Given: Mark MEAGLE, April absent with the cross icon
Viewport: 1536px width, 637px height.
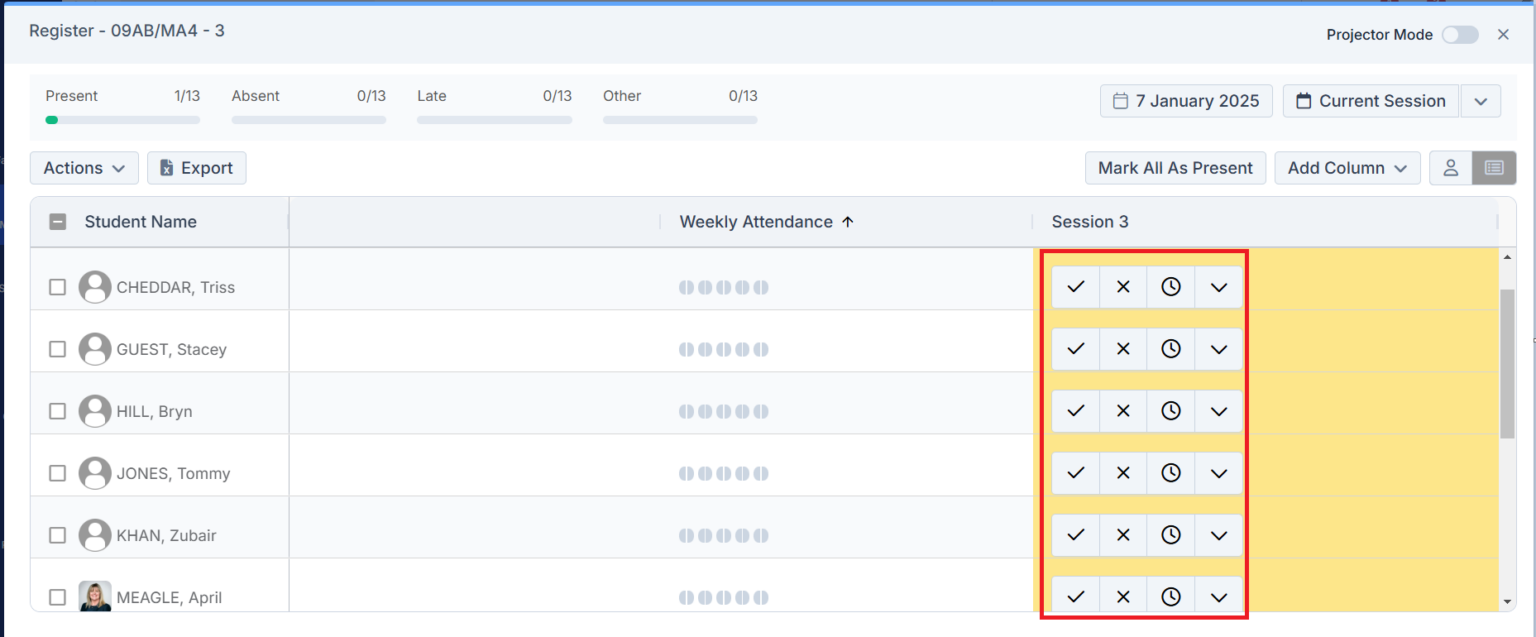Looking at the screenshot, I should pyautogui.click(x=1122, y=596).
